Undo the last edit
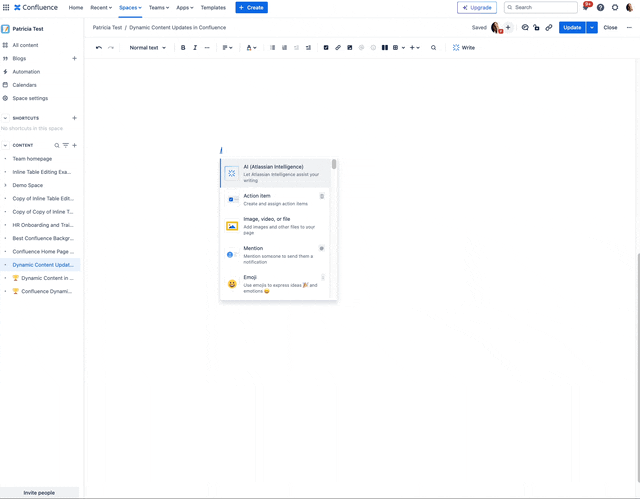 tap(99, 48)
